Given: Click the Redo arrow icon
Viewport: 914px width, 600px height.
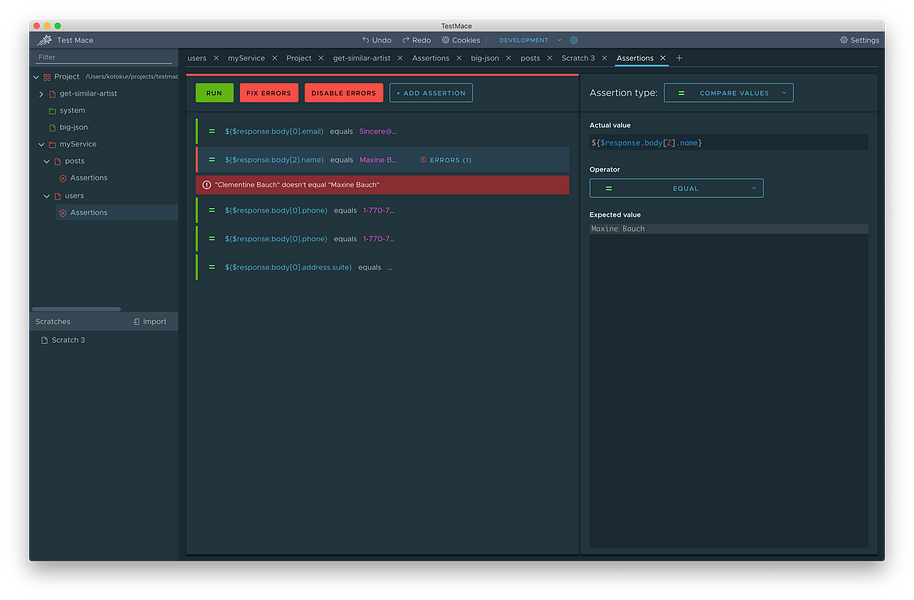Looking at the screenshot, I should (x=406, y=40).
